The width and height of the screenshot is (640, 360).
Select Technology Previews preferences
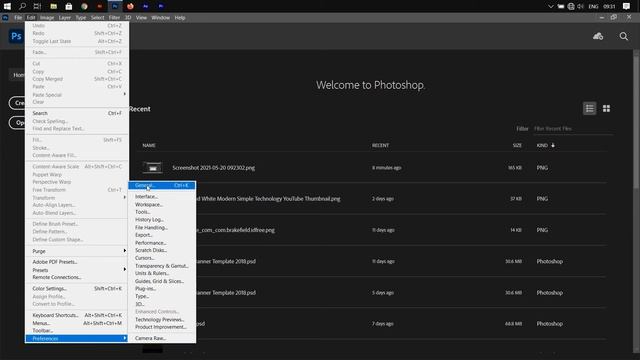(162, 320)
